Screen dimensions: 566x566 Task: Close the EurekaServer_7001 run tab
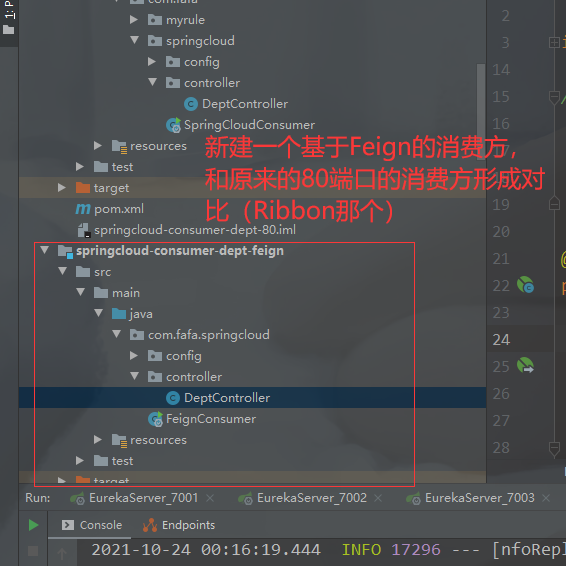[210, 498]
